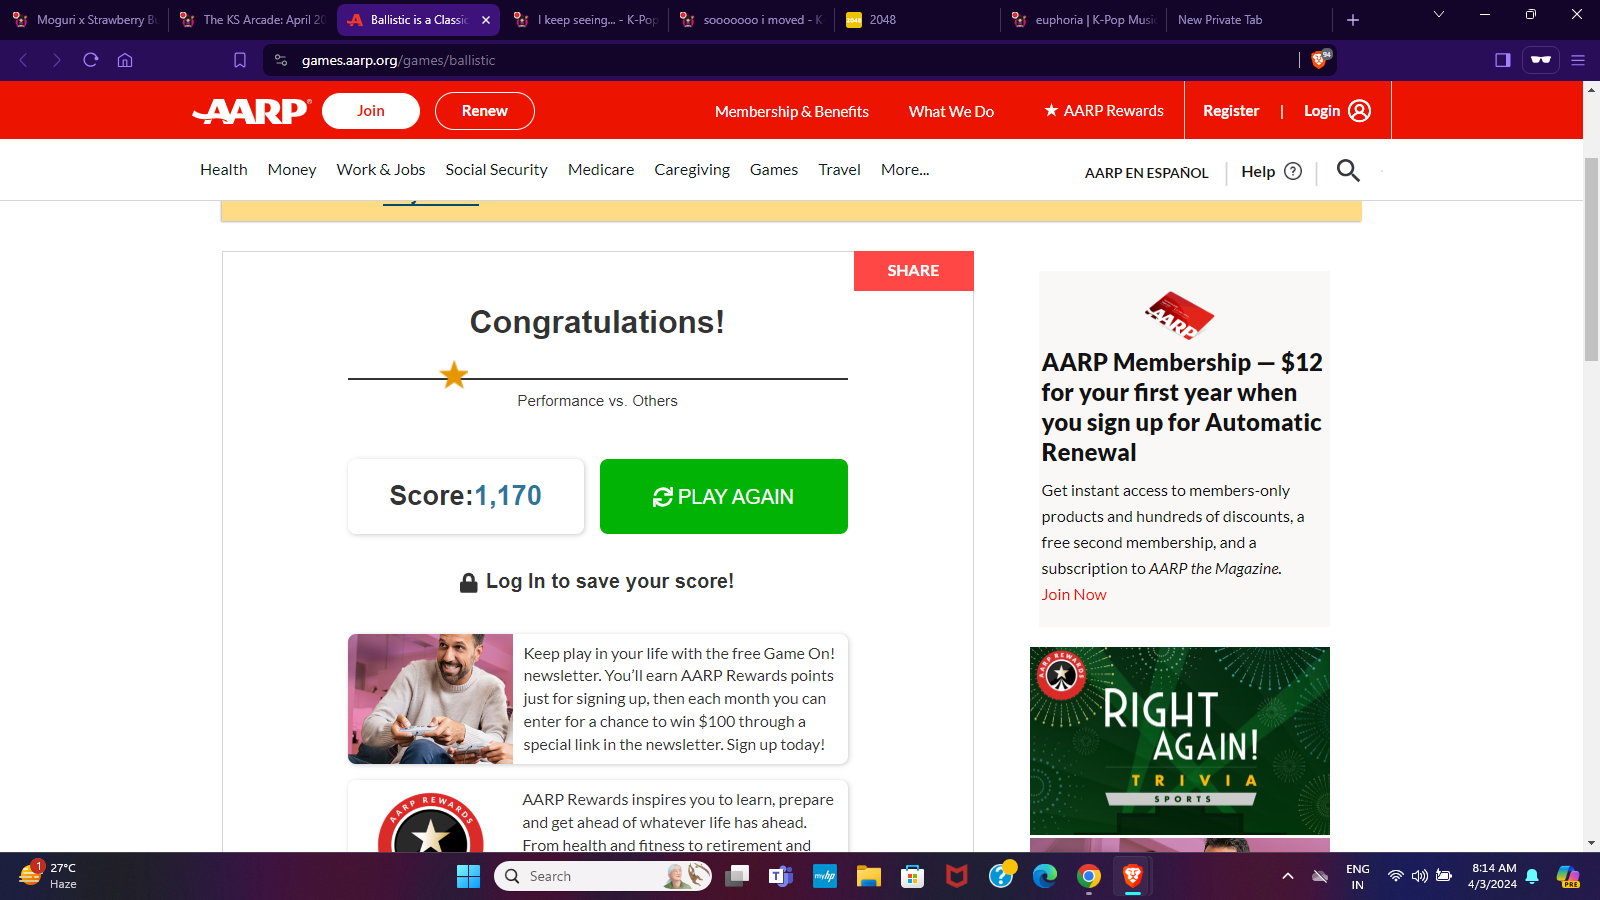The height and width of the screenshot is (900, 1600).
Task: Click the Renew button
Action: click(x=485, y=111)
